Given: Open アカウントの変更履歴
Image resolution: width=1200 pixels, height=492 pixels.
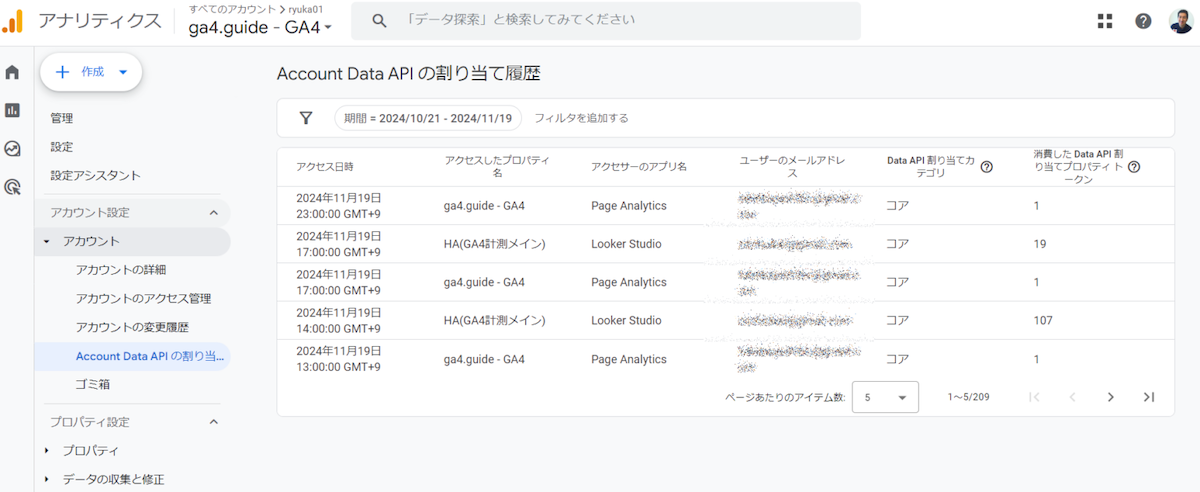Looking at the screenshot, I should point(132,327).
